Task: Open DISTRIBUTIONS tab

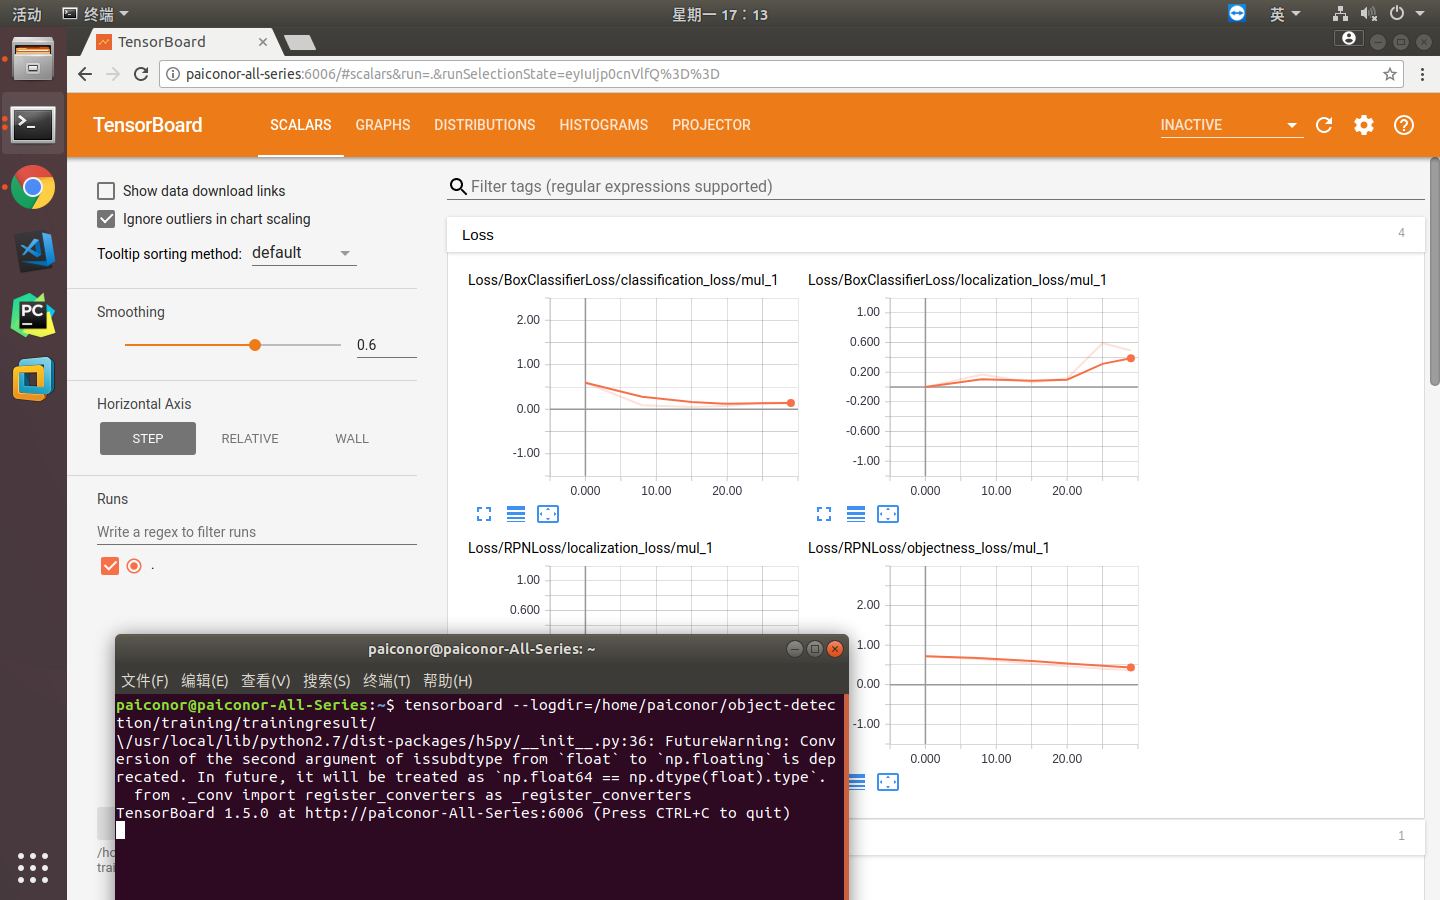Action: tap(485, 125)
